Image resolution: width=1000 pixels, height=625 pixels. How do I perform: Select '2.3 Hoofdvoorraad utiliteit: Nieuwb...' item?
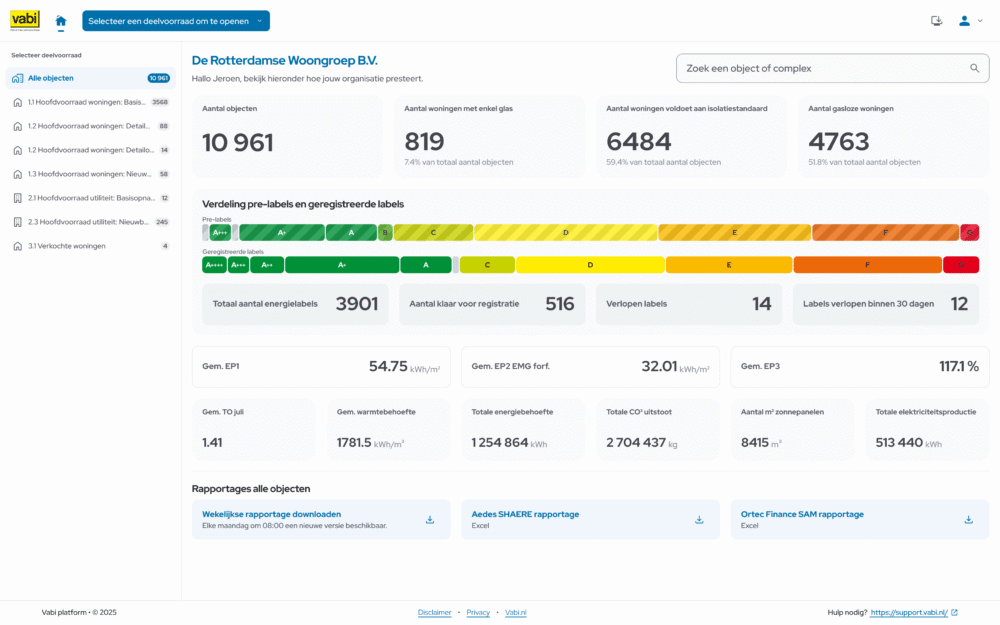click(x=91, y=222)
